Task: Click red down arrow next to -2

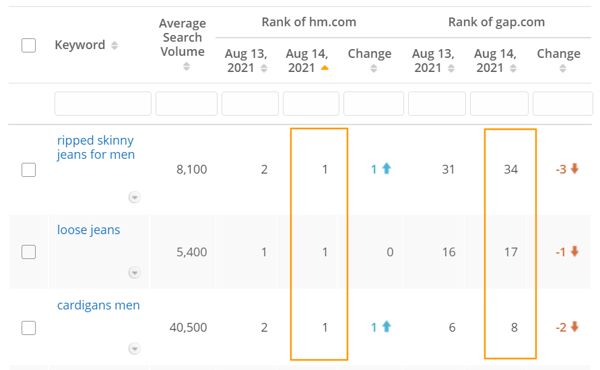Action: (x=574, y=327)
